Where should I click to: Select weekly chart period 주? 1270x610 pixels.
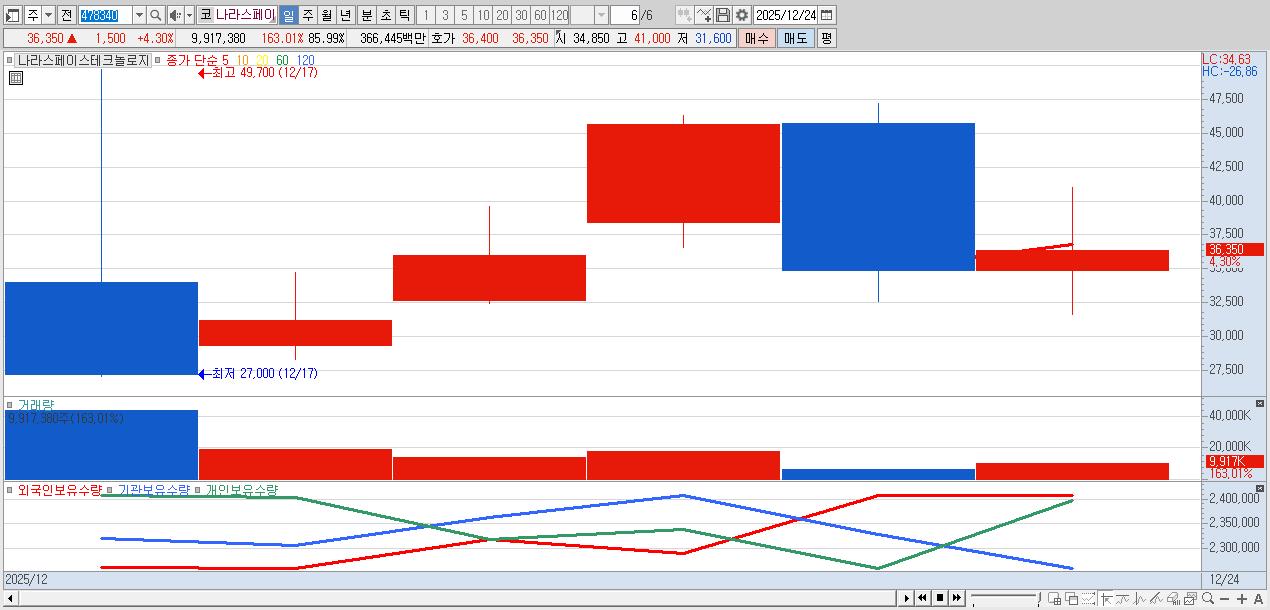pyautogui.click(x=307, y=15)
